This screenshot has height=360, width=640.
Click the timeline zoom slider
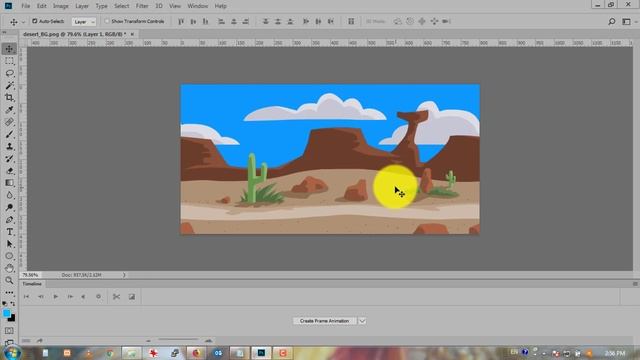point(178,340)
